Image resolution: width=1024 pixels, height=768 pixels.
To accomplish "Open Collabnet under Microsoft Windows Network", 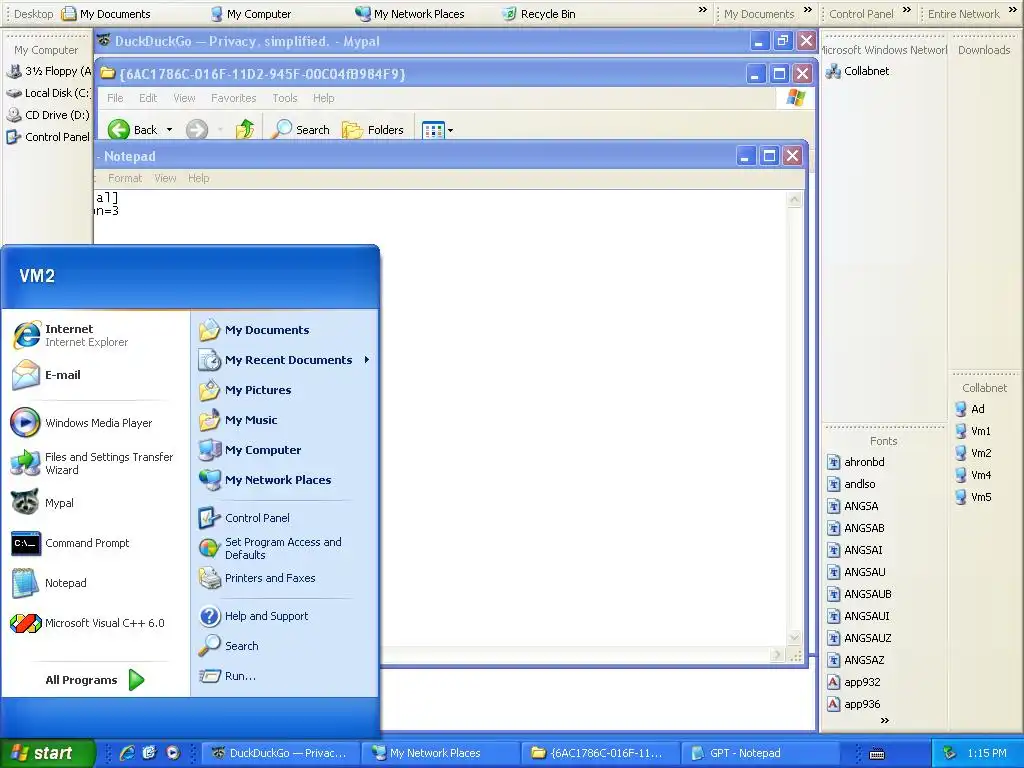I will [x=857, y=71].
